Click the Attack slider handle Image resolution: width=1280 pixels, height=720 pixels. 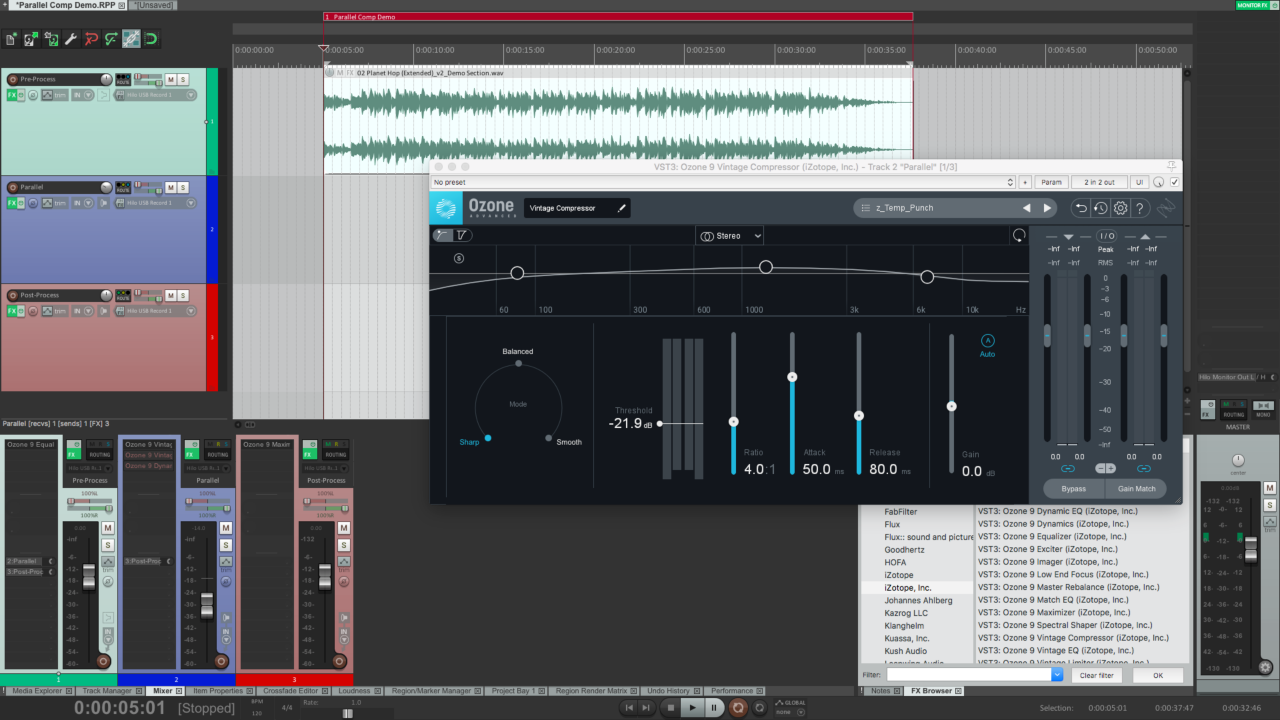[792, 377]
